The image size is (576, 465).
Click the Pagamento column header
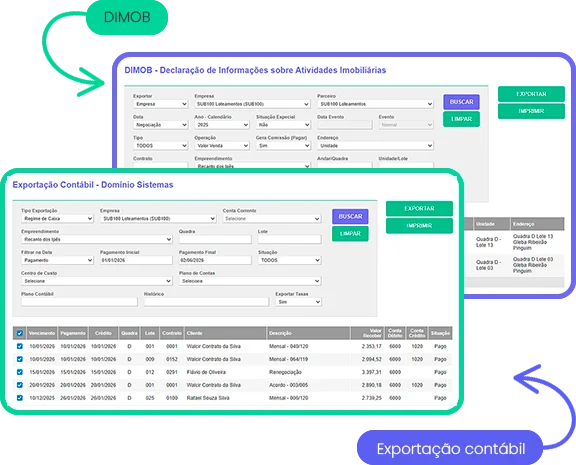click(x=73, y=333)
